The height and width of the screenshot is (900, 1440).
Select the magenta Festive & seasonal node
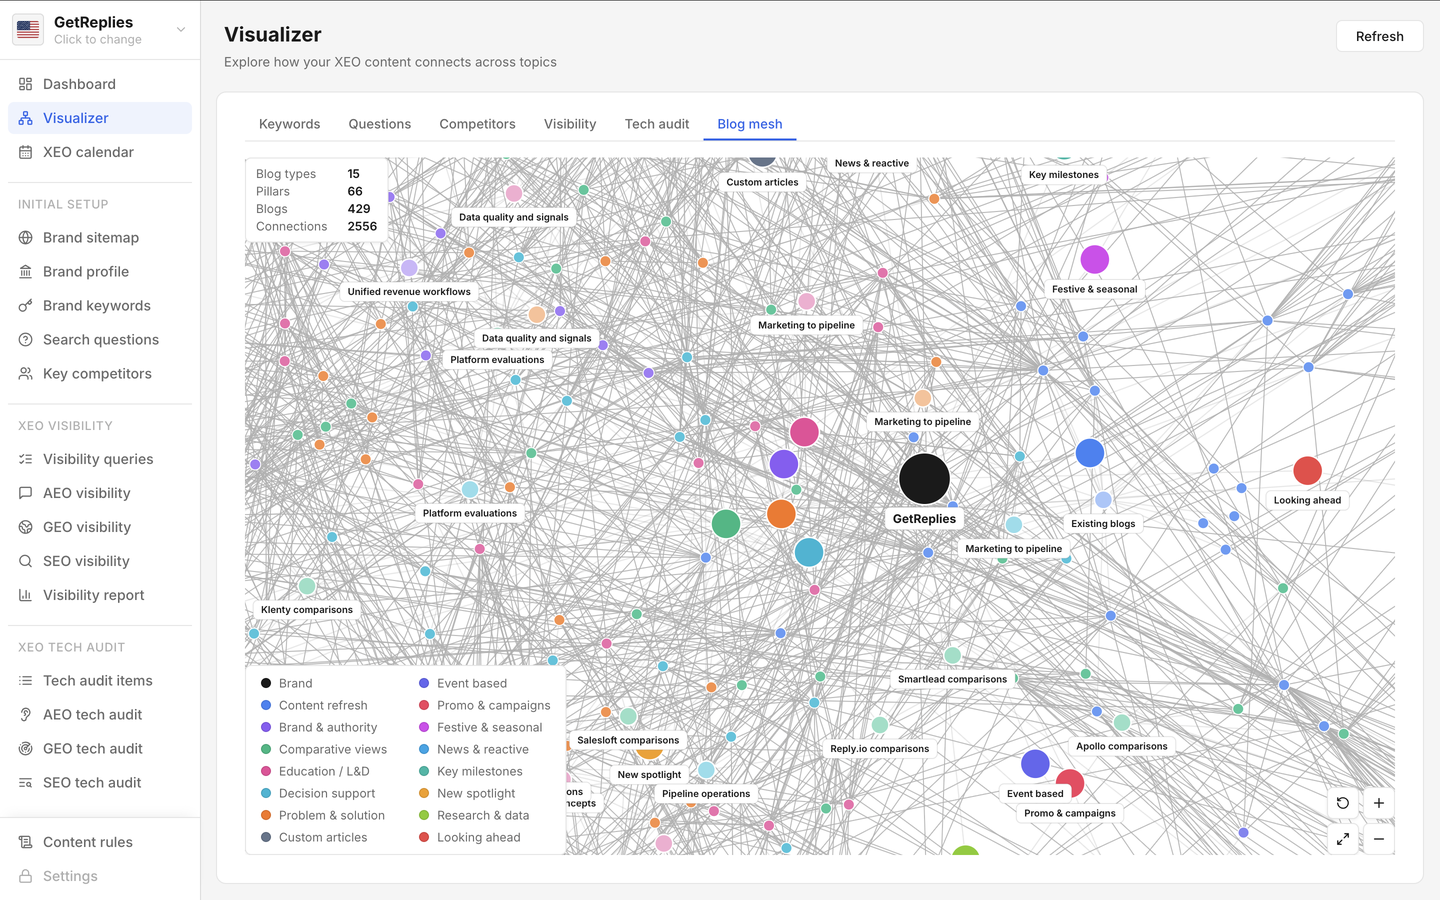coord(1095,260)
